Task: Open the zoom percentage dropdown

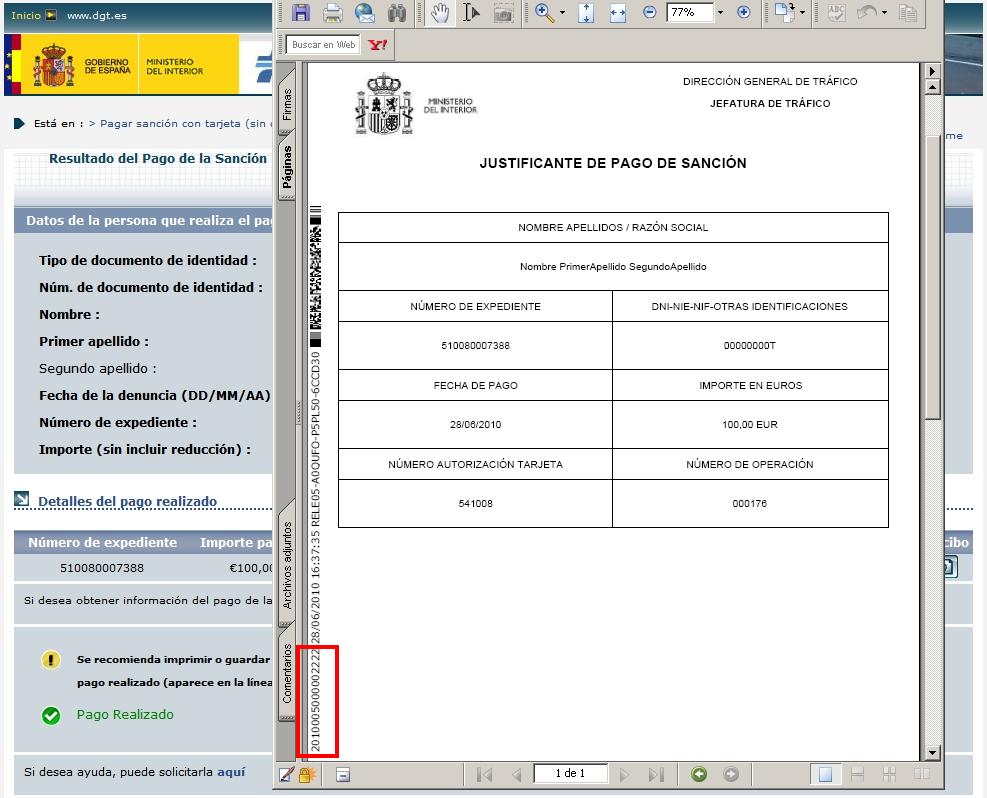Action: pos(720,13)
